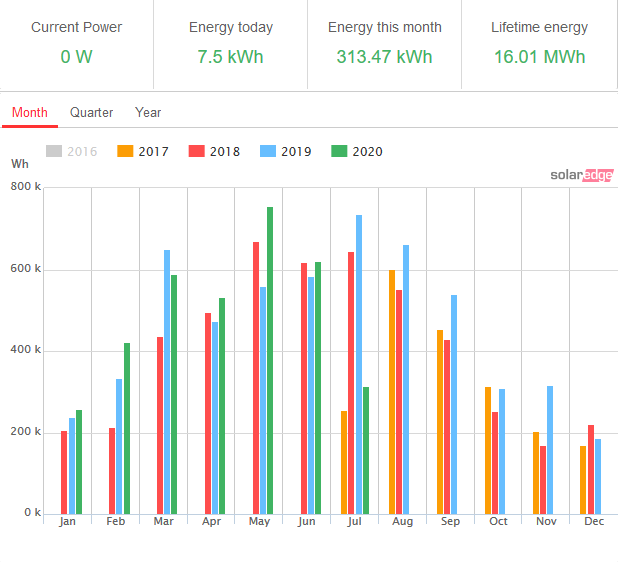Open the Quarter tab
The image size is (618, 562).
click(91, 113)
